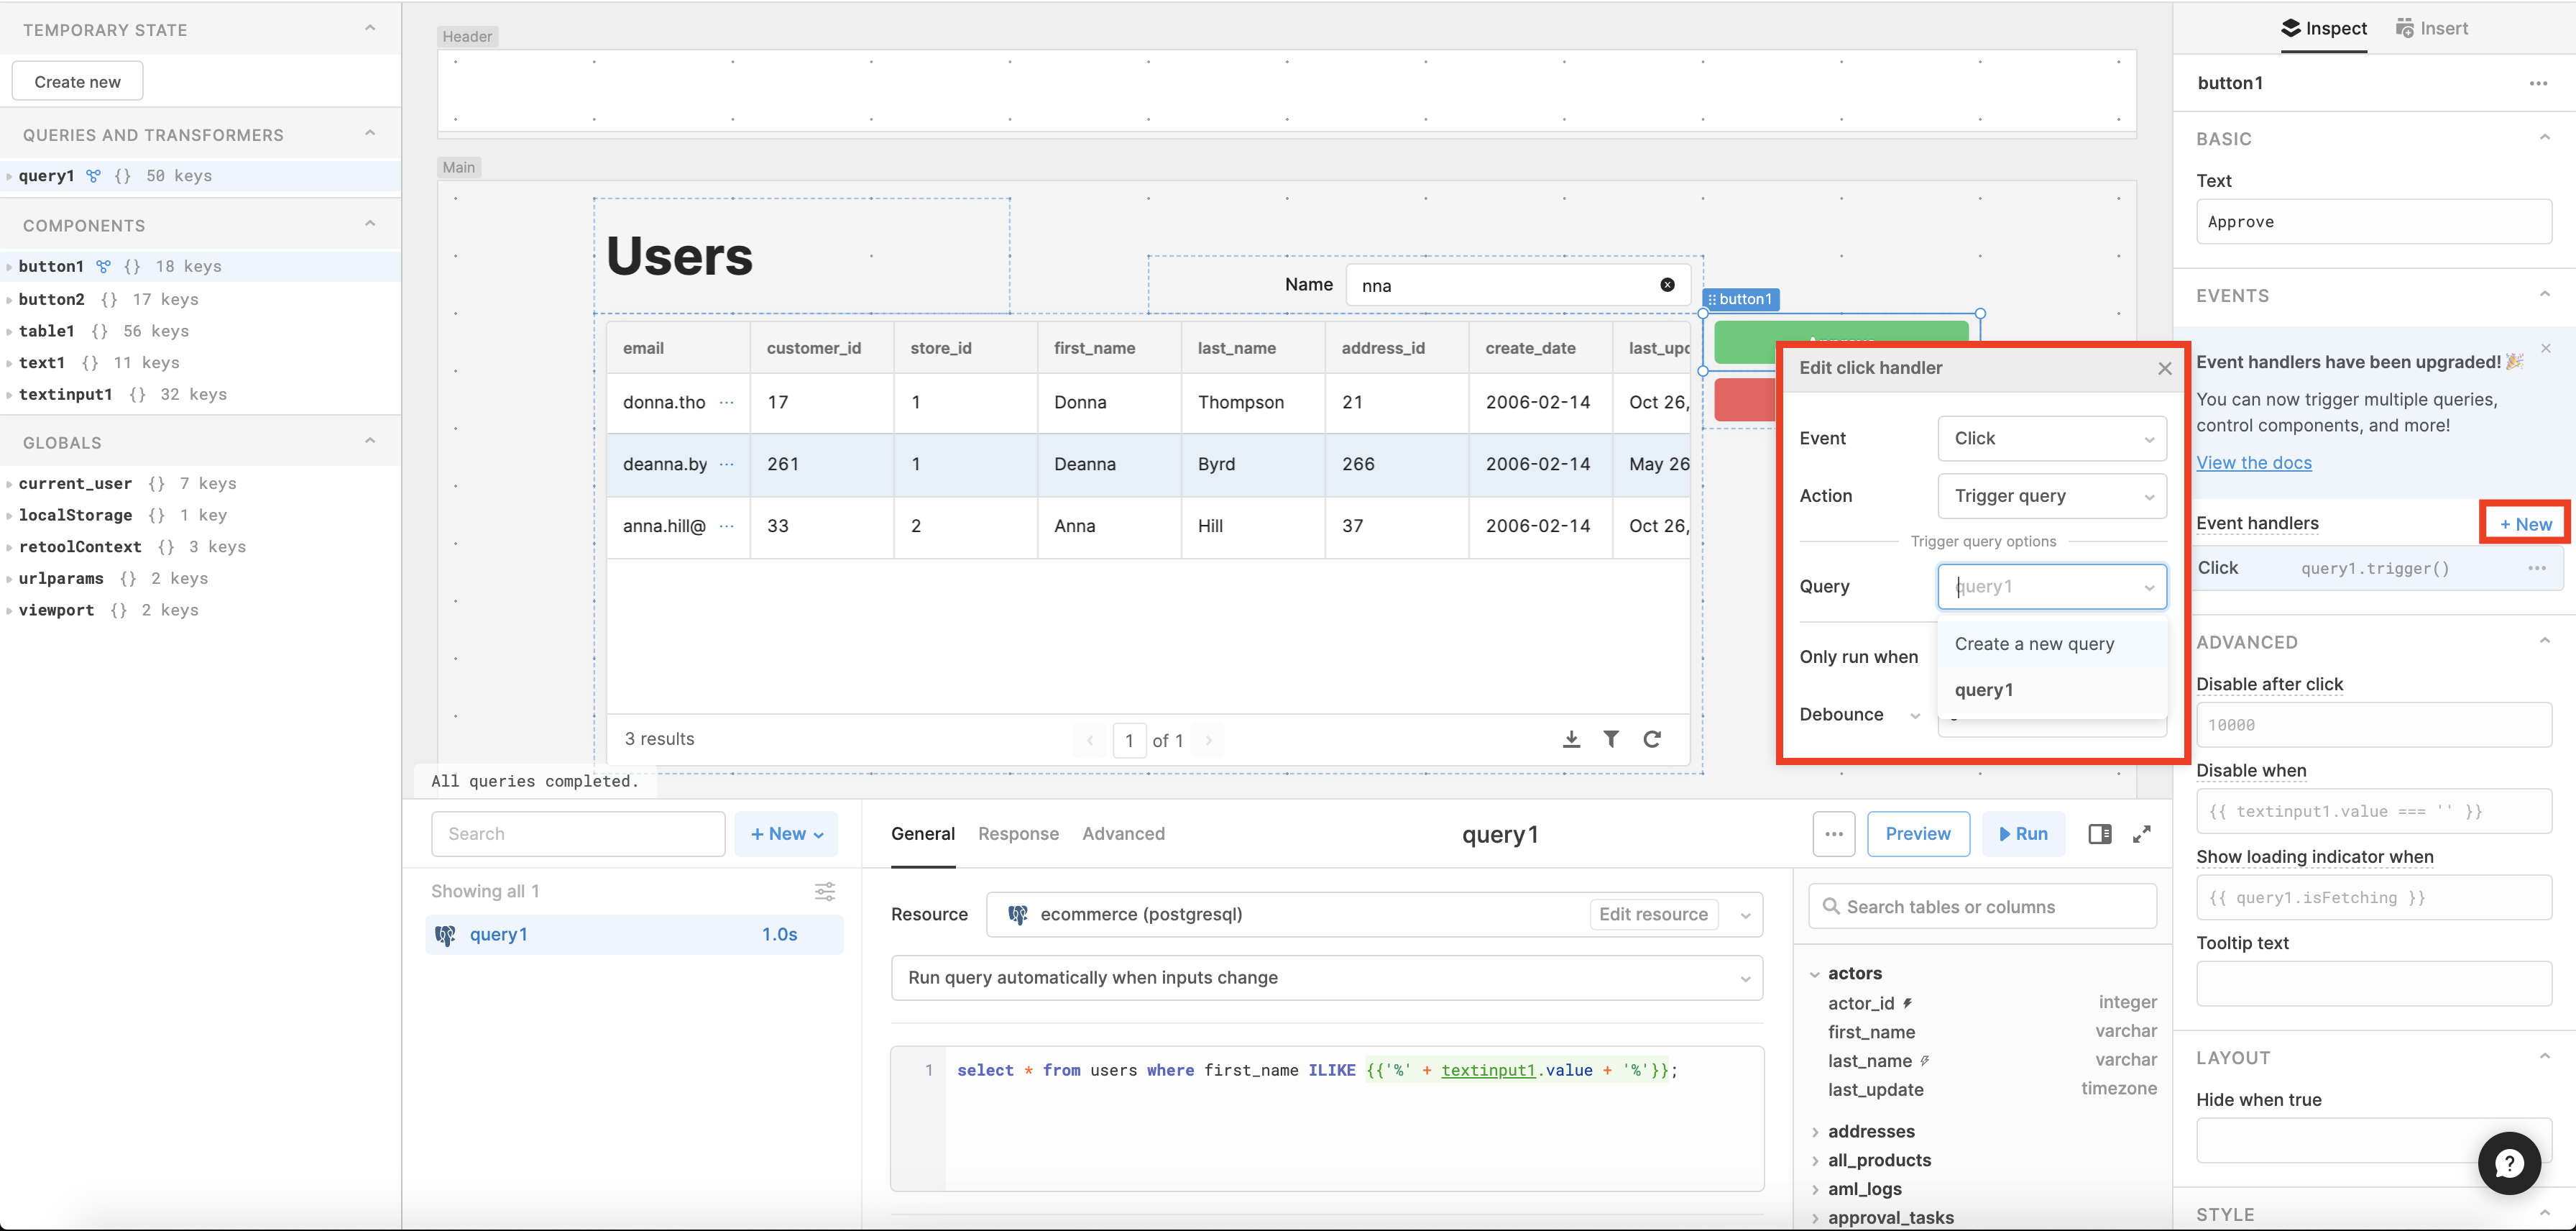Open Click event handler ellipsis menu

tap(2537, 568)
